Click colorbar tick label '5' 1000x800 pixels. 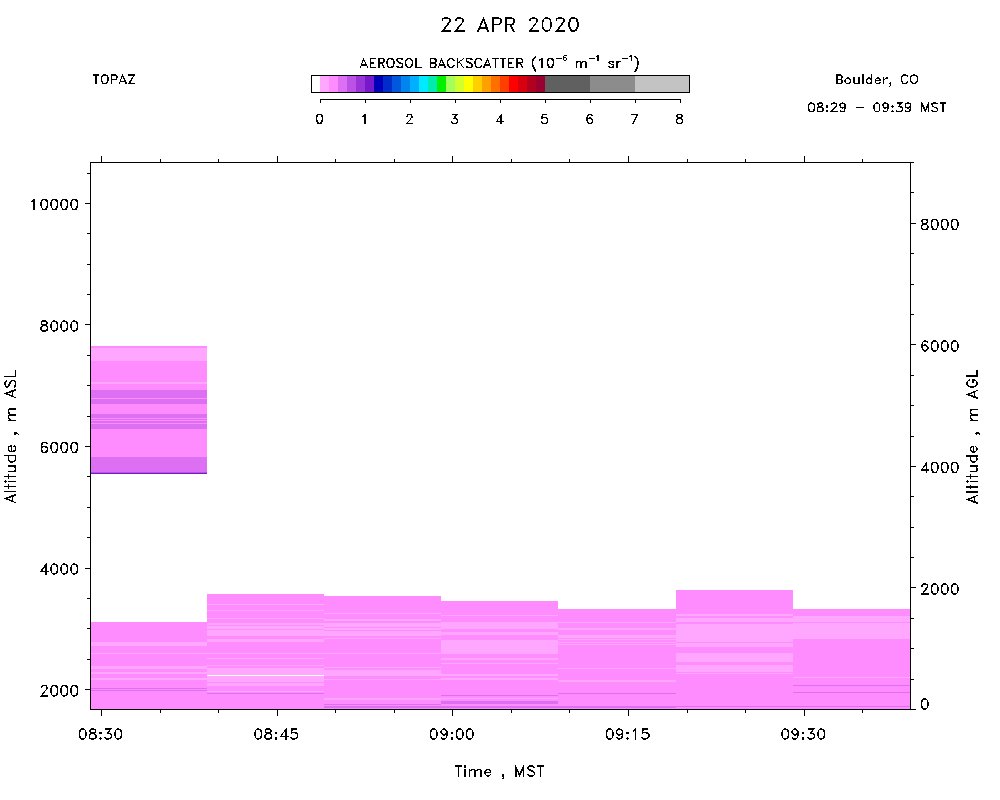click(x=545, y=119)
